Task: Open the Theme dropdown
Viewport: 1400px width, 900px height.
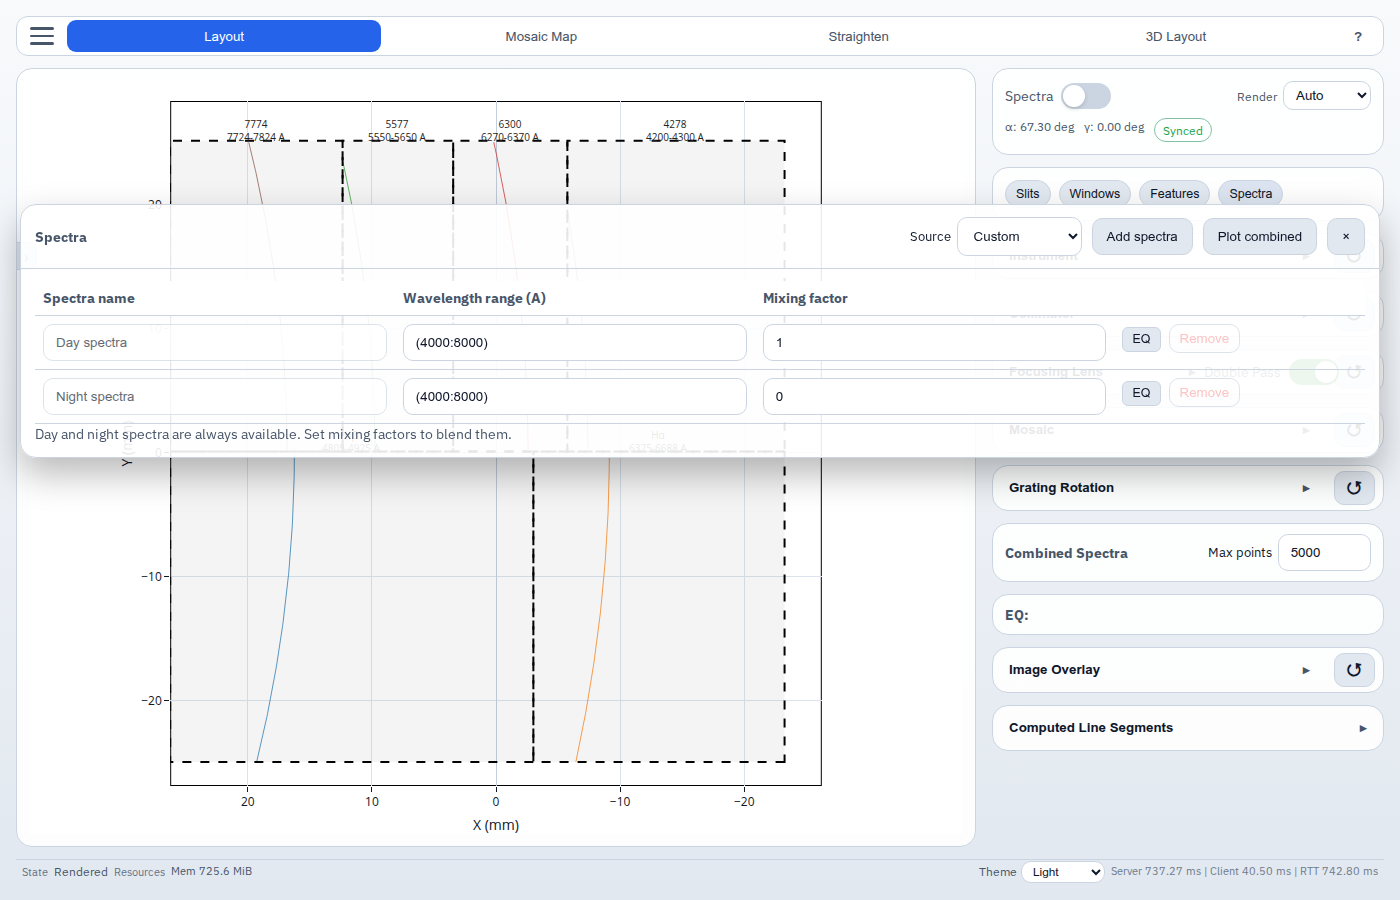Action: point(1063,872)
